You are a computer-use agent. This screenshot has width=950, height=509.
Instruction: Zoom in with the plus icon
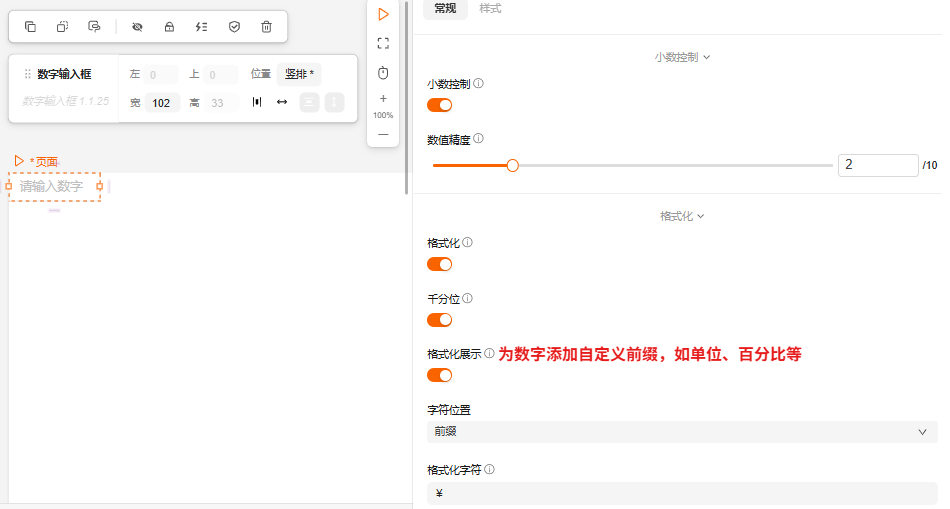pos(383,99)
